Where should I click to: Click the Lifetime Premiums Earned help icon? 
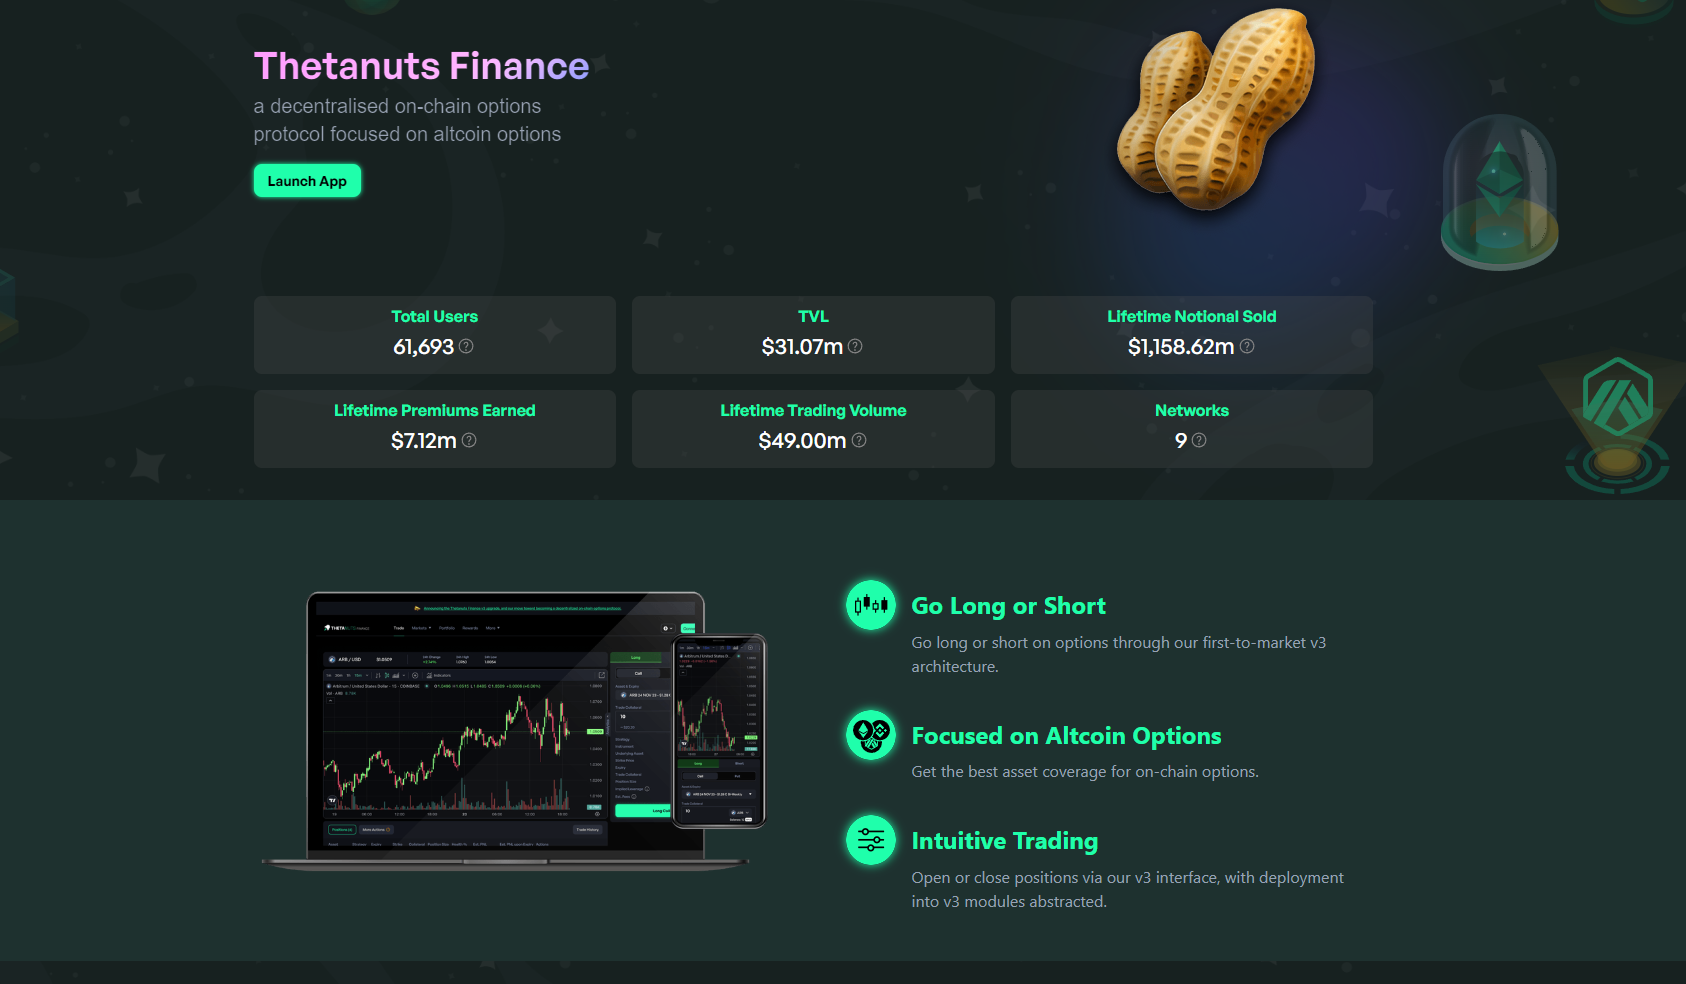coord(469,440)
